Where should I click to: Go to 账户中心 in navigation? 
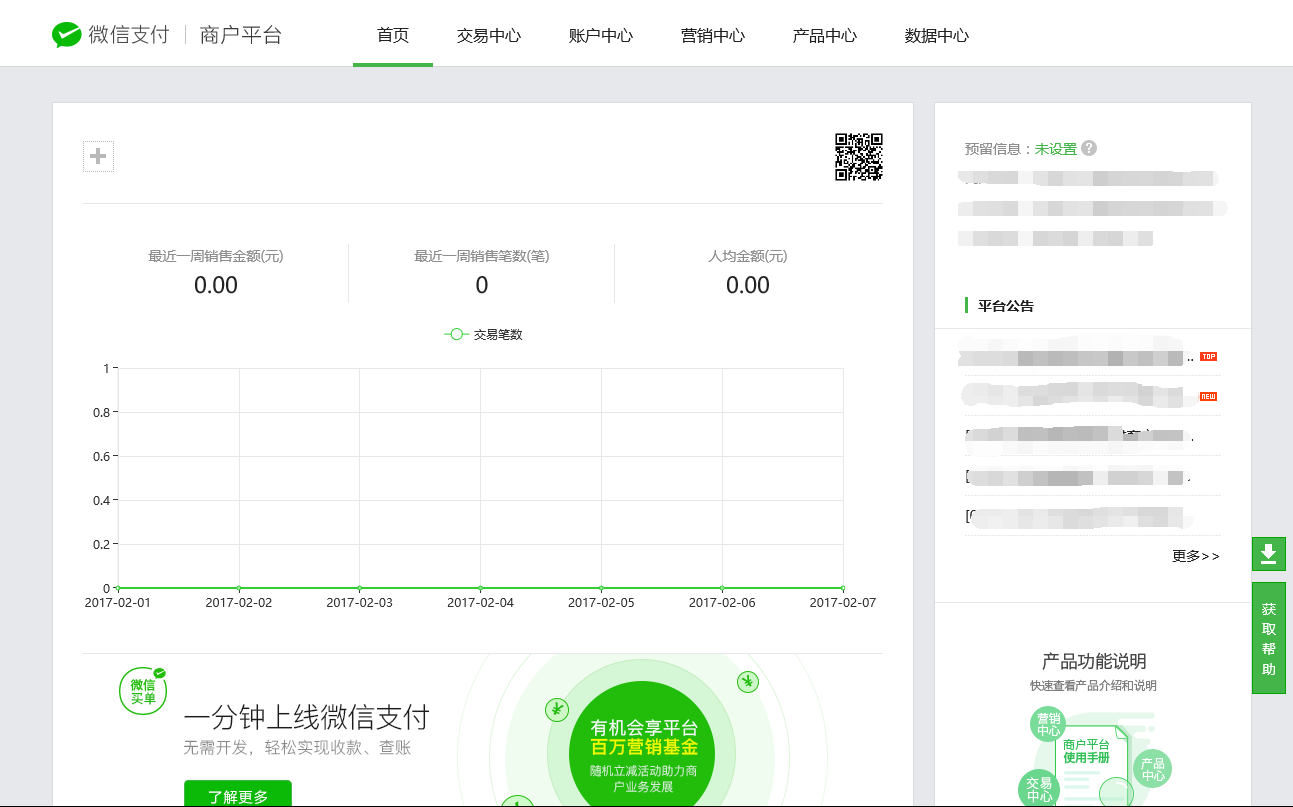601,35
